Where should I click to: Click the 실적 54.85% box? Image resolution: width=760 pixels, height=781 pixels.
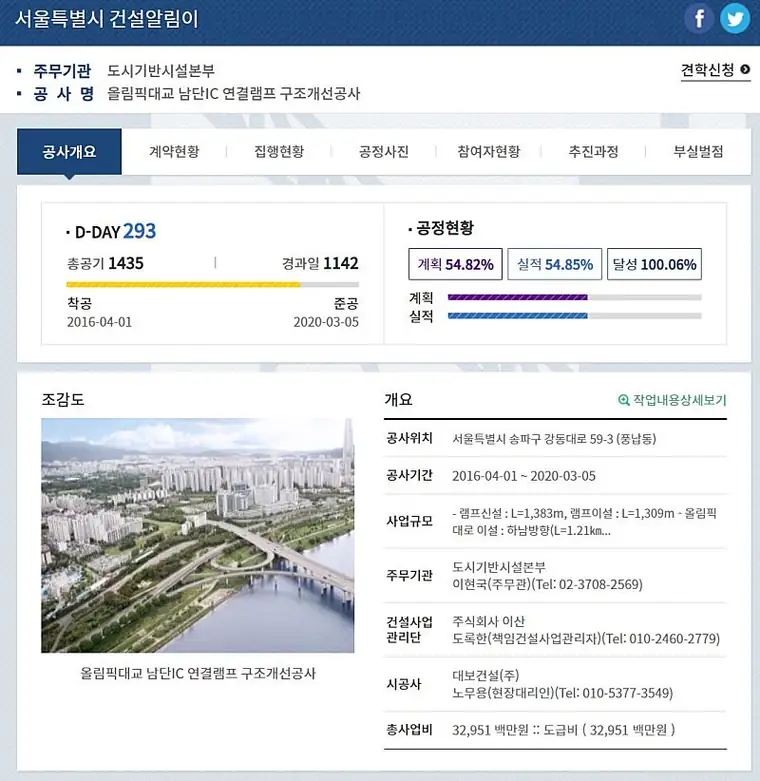point(554,264)
